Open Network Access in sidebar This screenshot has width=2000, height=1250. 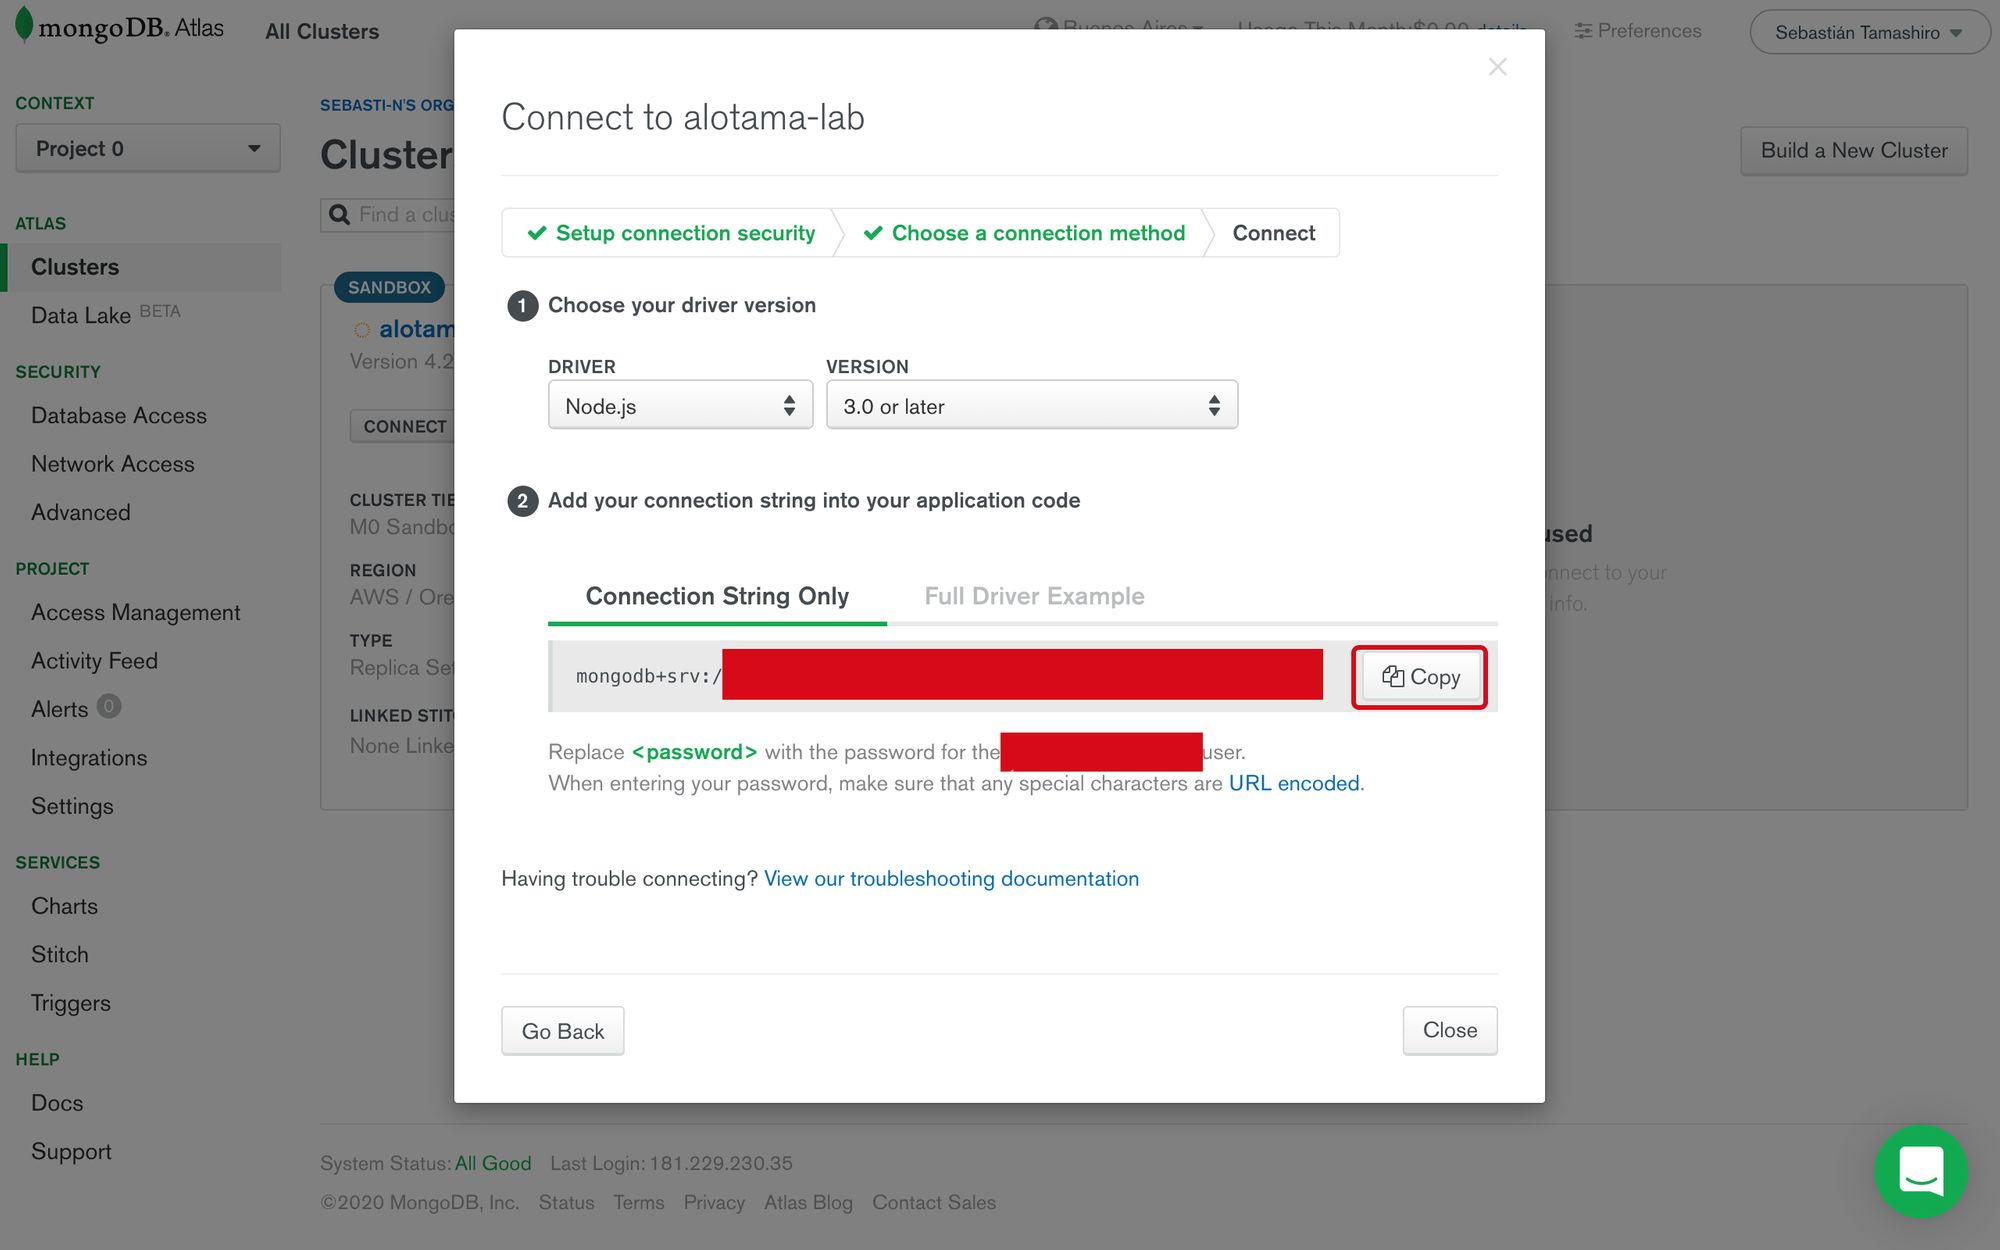pyautogui.click(x=113, y=464)
